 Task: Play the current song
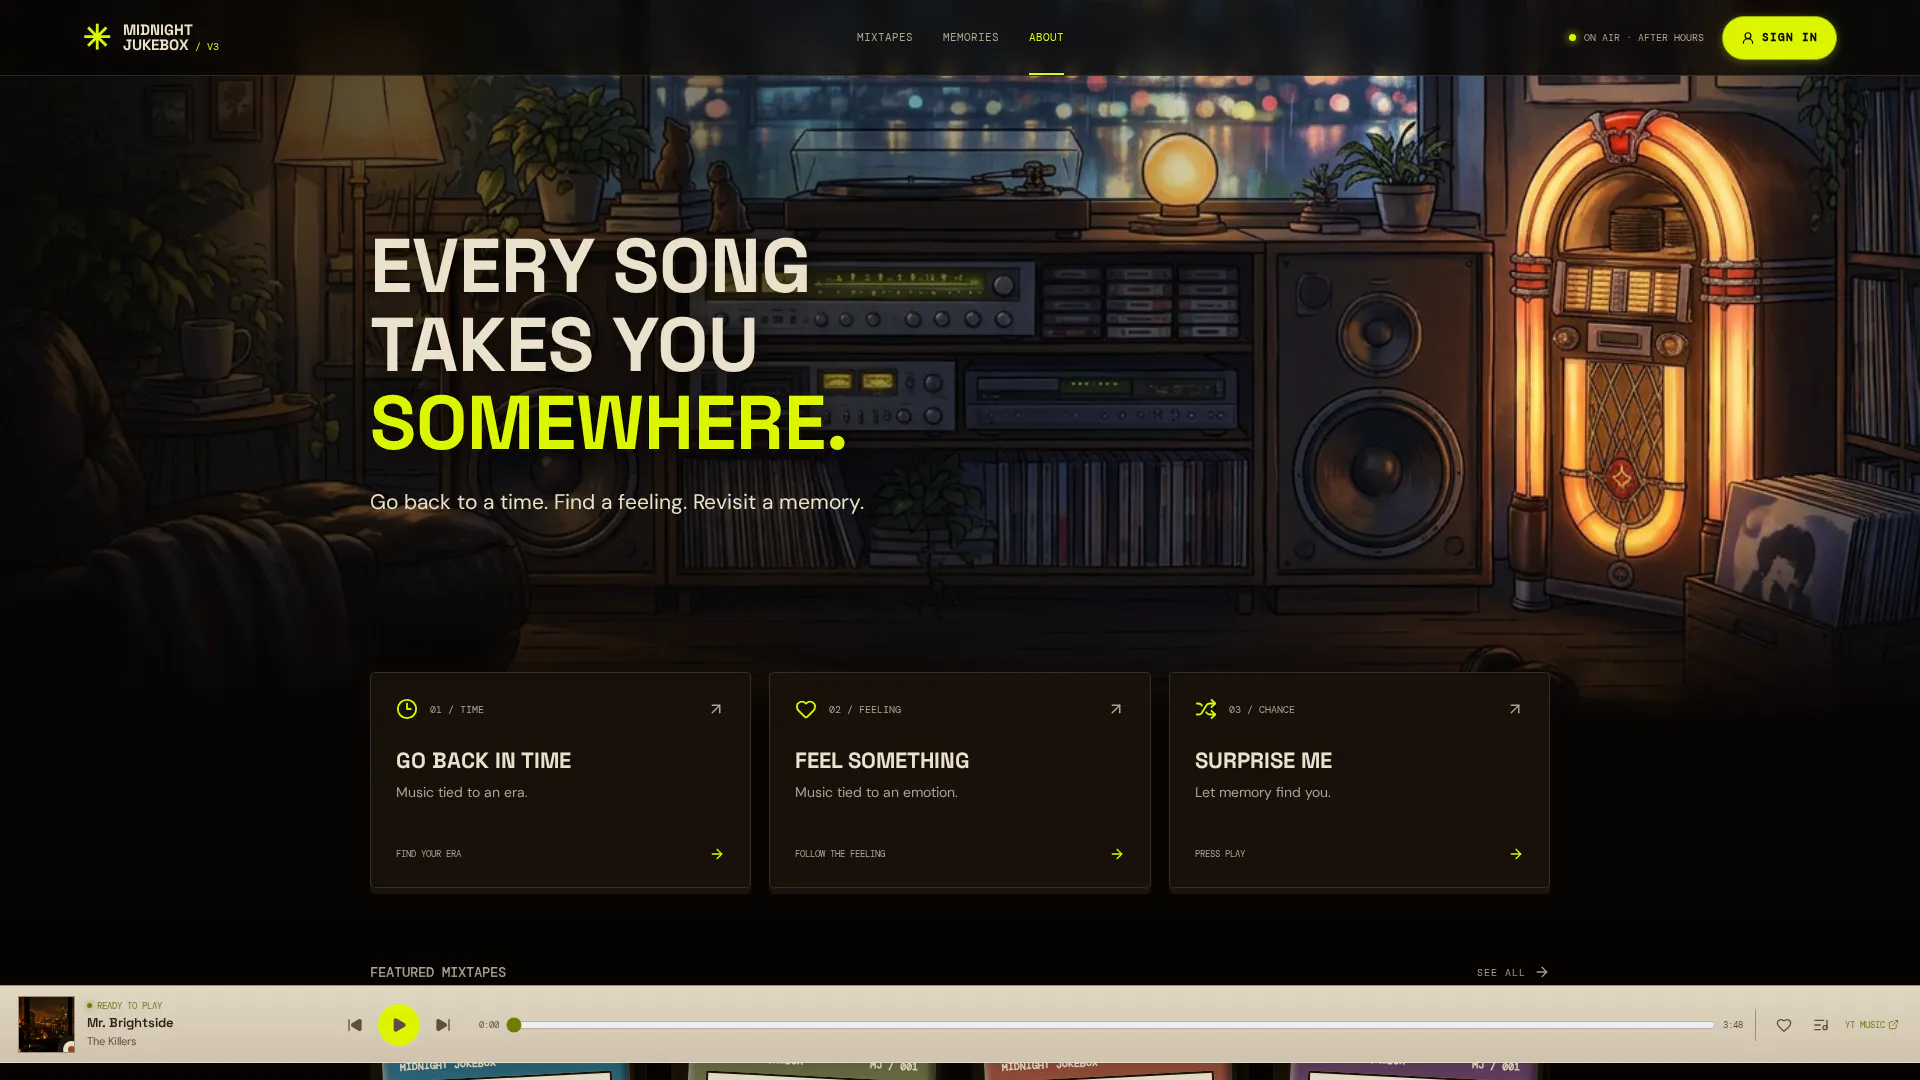pyautogui.click(x=399, y=1025)
